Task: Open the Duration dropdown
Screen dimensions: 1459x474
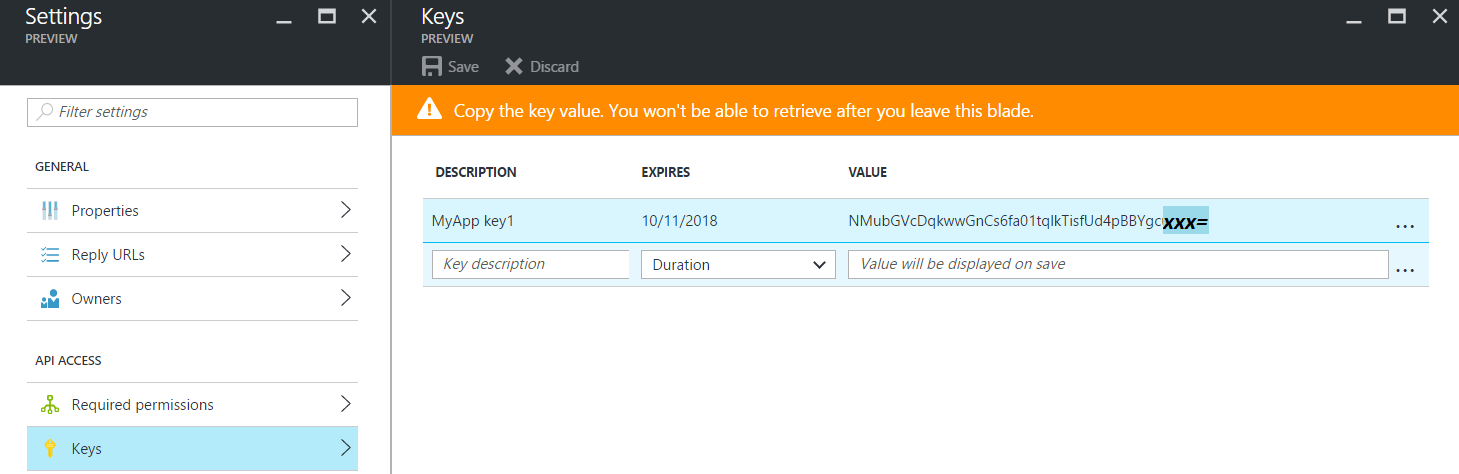Action: tap(738, 265)
